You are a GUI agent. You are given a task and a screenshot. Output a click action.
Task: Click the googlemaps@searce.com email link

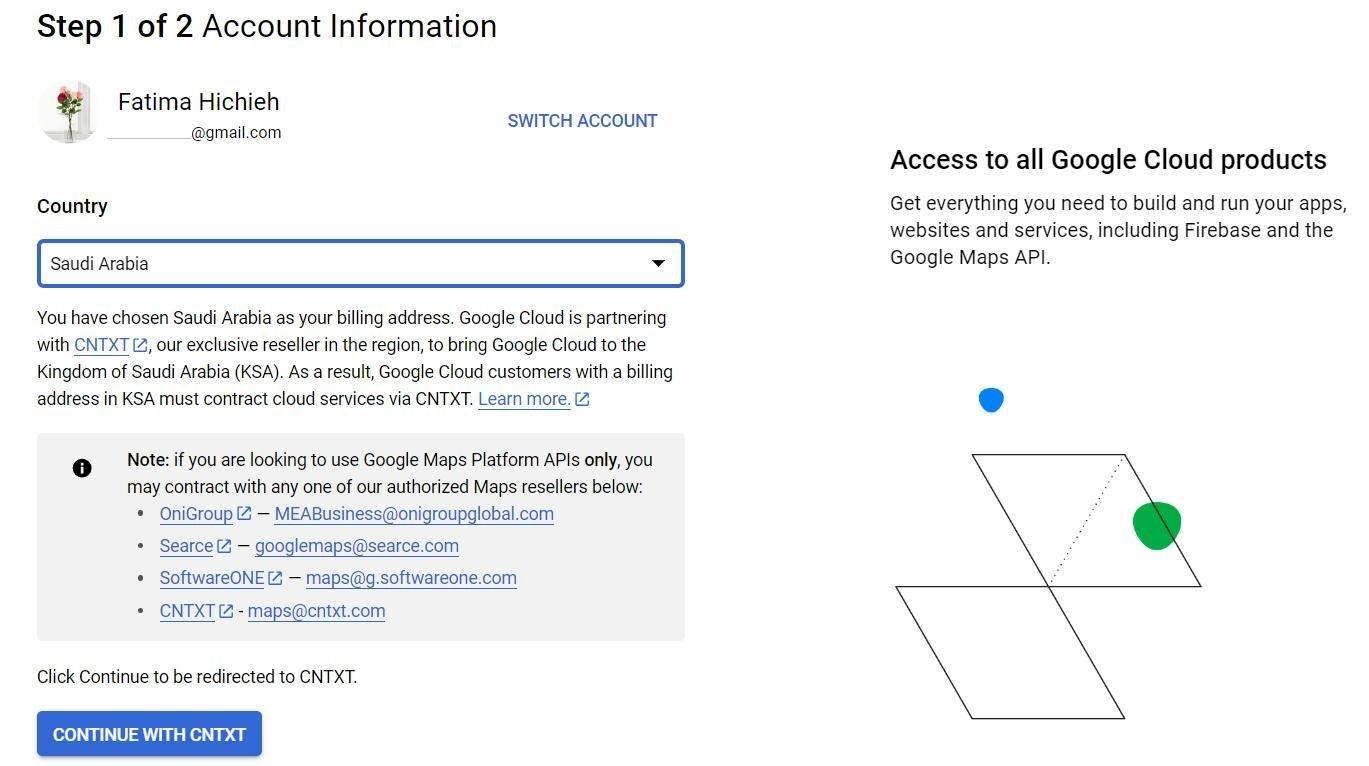(x=357, y=546)
